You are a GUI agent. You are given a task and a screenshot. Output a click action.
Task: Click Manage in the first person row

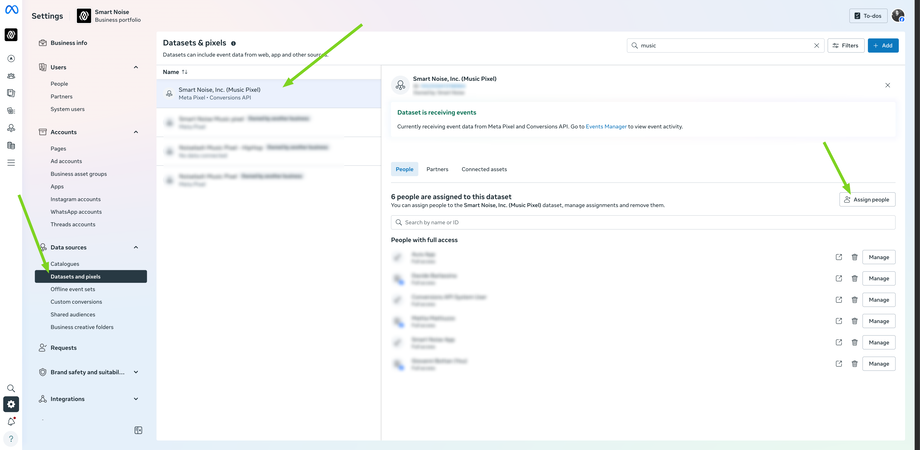click(878, 257)
